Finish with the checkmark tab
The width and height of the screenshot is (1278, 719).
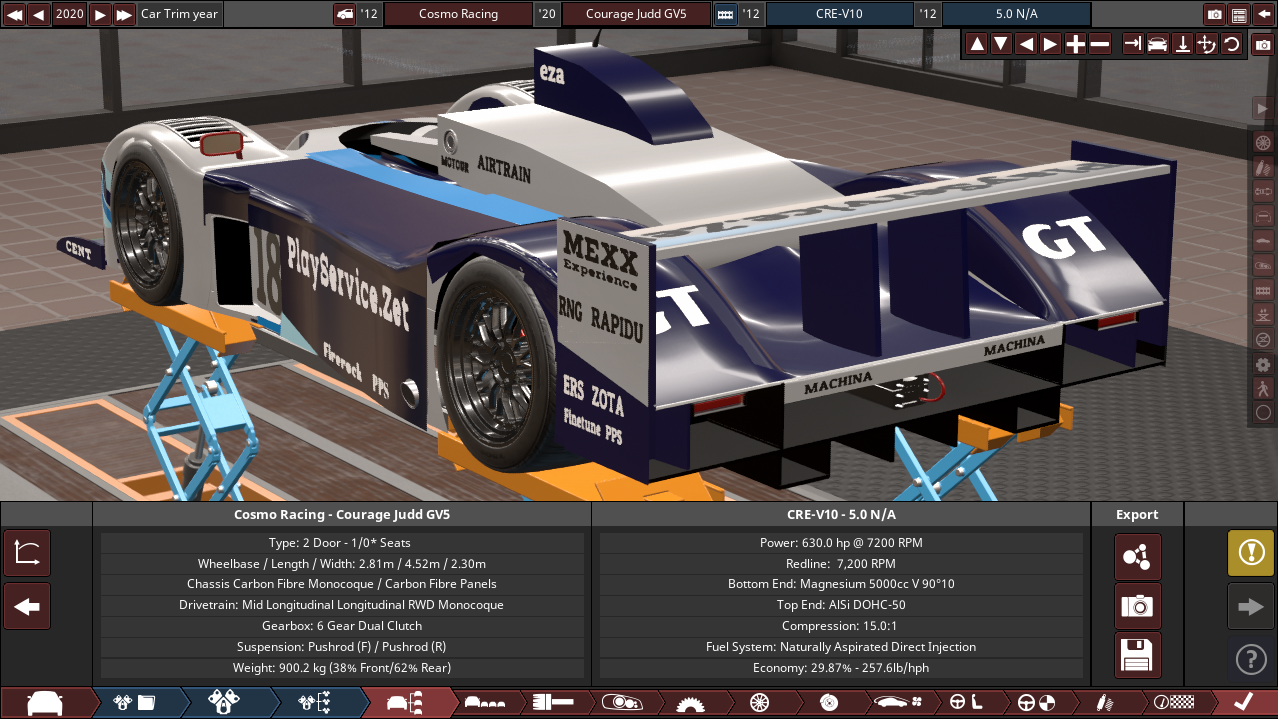[1243, 703]
